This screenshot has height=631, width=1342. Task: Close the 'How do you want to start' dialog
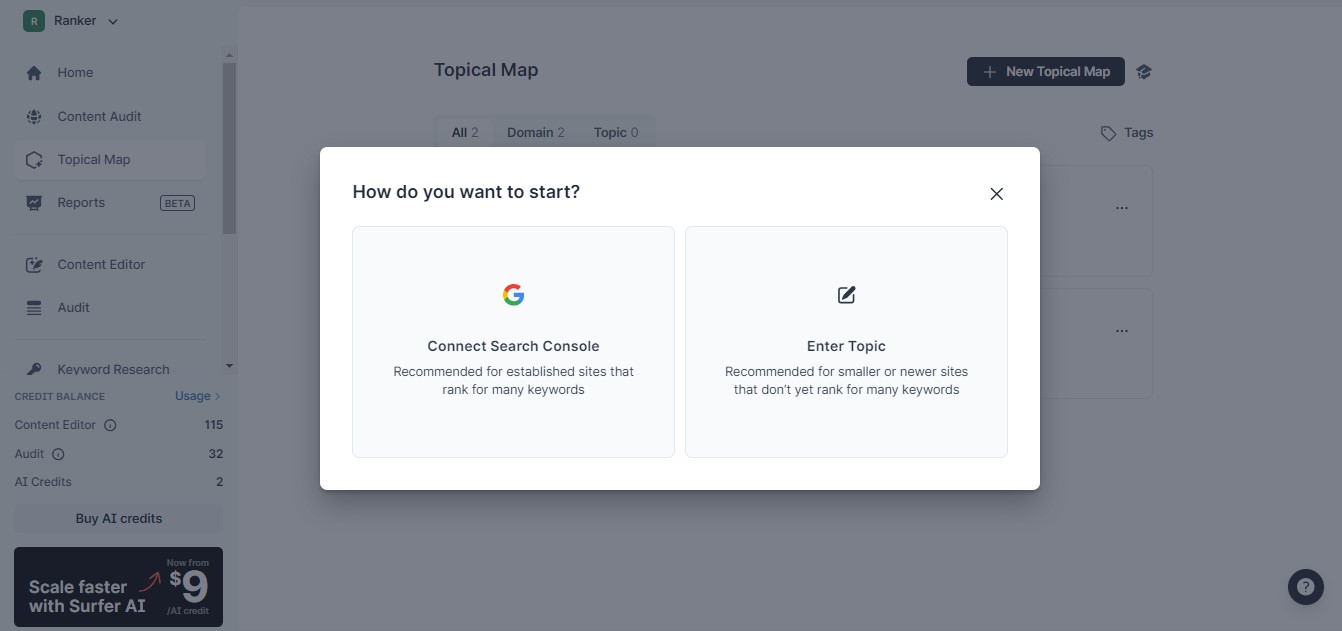(996, 194)
